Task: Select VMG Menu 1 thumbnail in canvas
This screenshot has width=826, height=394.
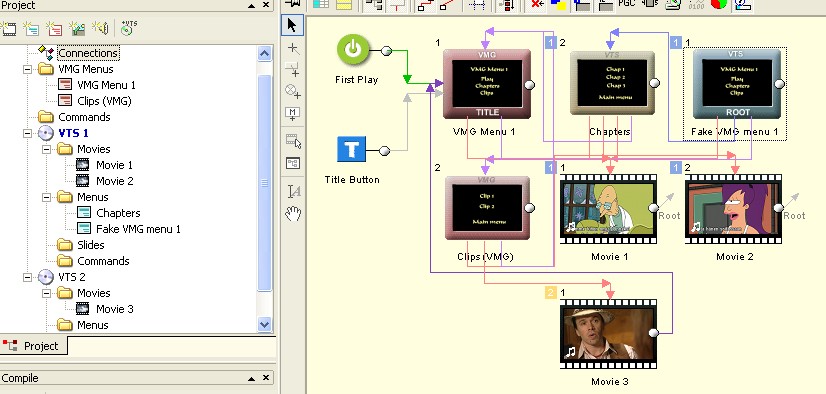Action: point(487,84)
